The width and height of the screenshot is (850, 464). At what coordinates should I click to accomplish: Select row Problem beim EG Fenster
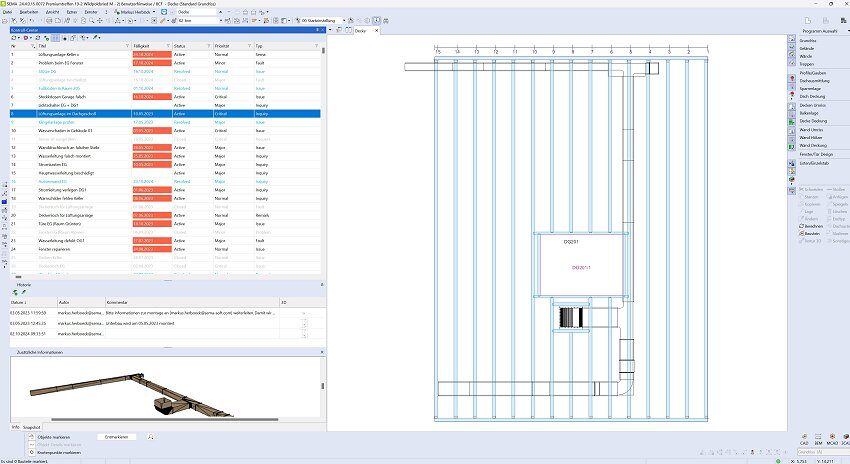(x=165, y=63)
